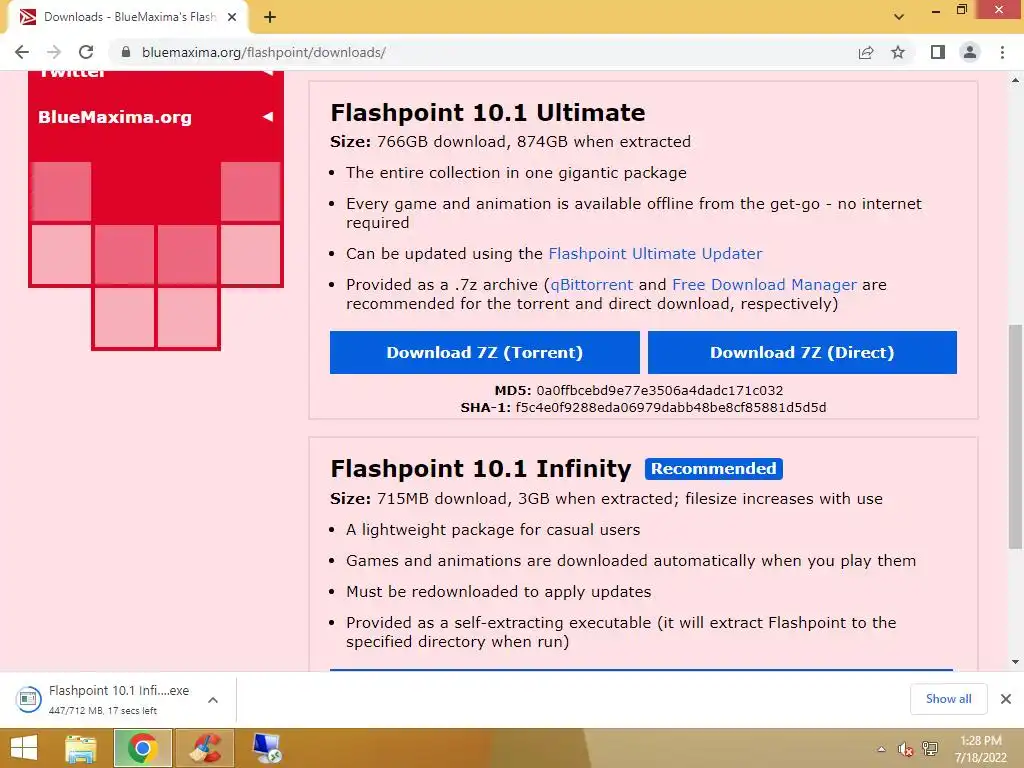Open File Explorer from the taskbar
1024x768 pixels.
coord(81,748)
